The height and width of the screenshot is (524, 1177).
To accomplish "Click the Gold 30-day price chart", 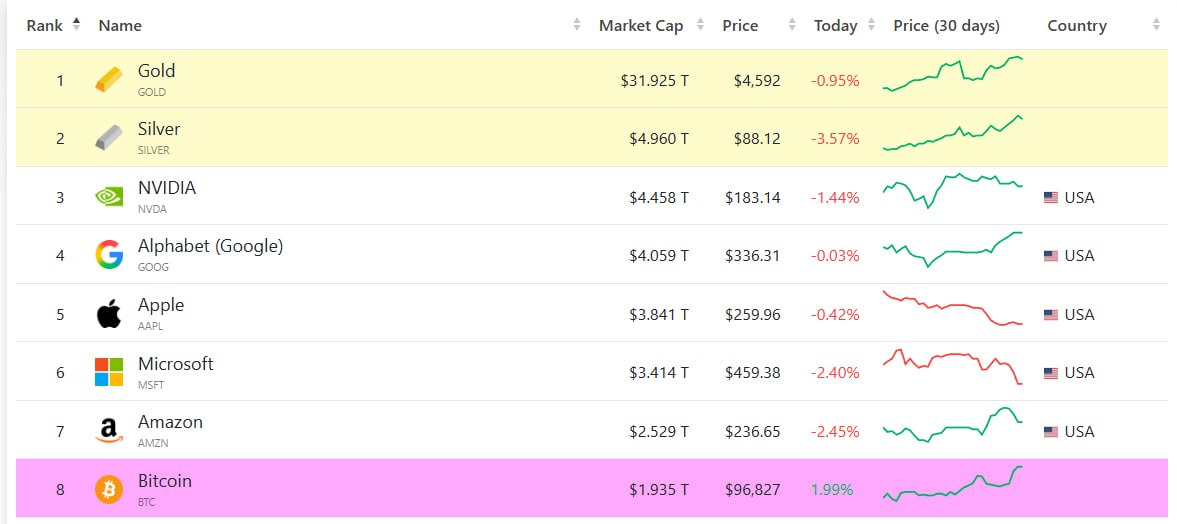I will point(952,75).
